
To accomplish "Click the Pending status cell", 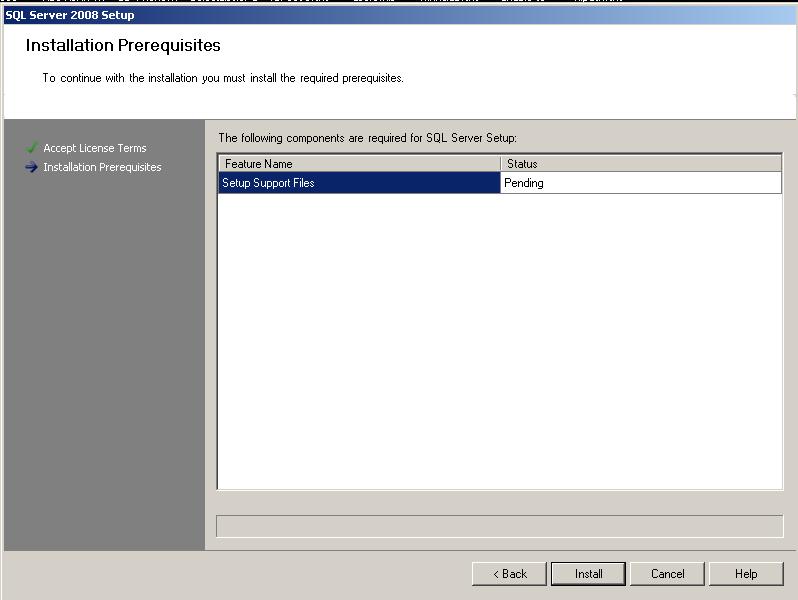I will click(x=641, y=183).
